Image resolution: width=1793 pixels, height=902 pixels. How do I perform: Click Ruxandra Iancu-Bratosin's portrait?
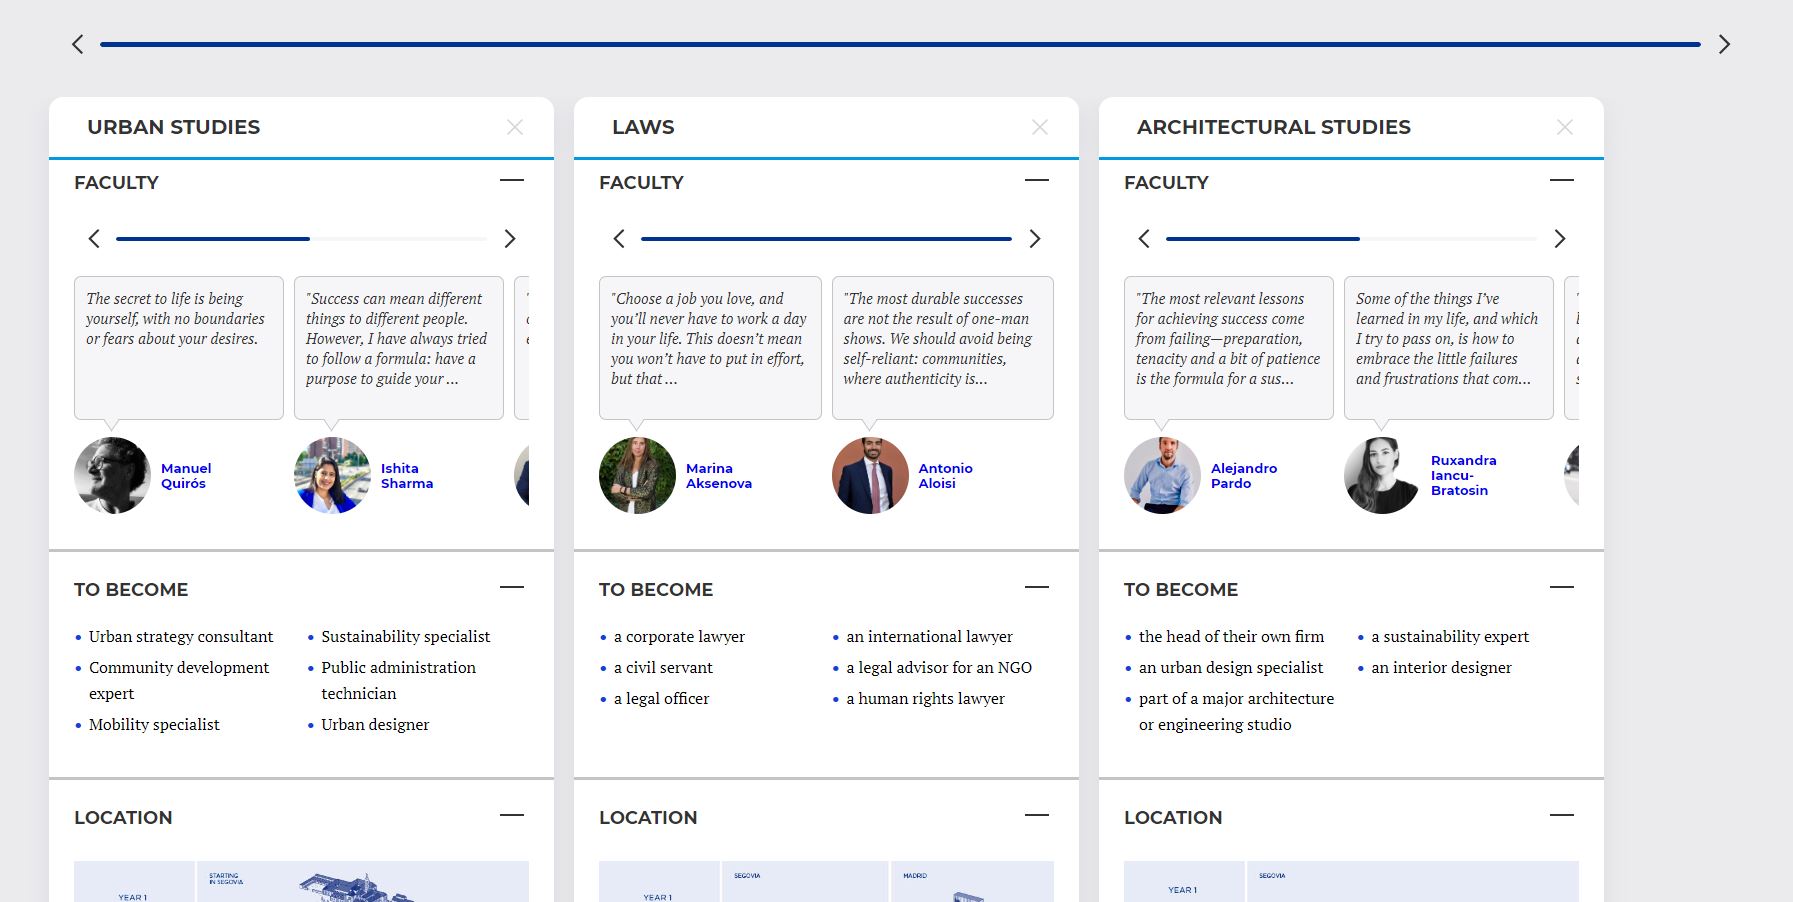[1382, 476]
